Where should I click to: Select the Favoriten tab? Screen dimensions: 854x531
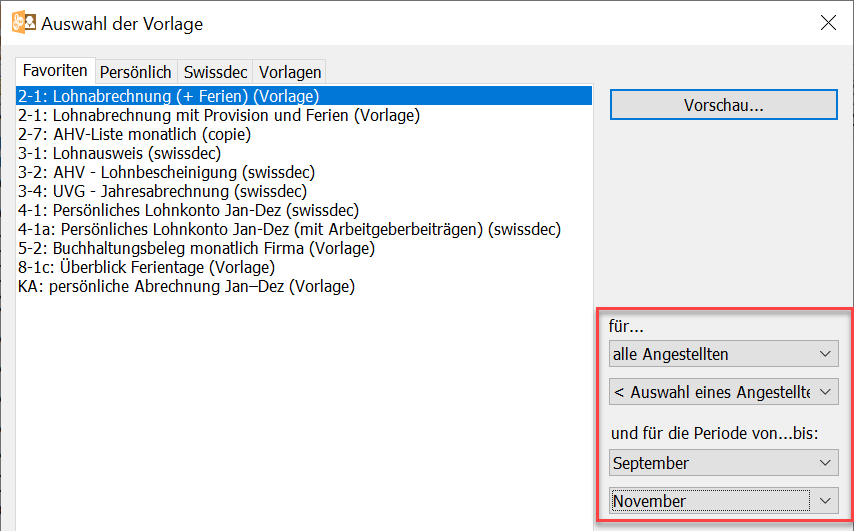(55, 71)
